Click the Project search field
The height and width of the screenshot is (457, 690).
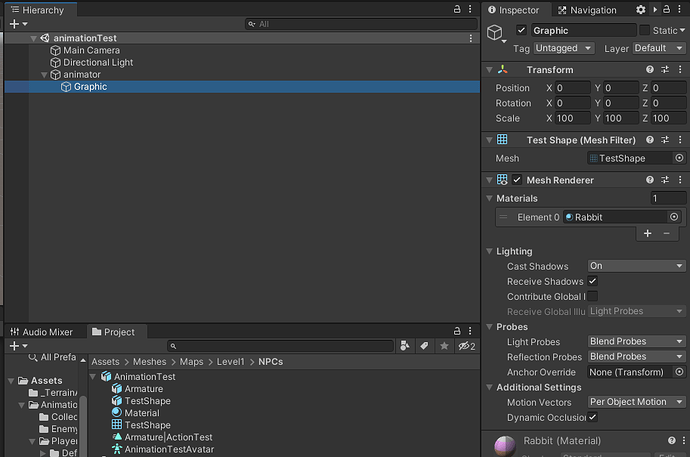[281, 346]
